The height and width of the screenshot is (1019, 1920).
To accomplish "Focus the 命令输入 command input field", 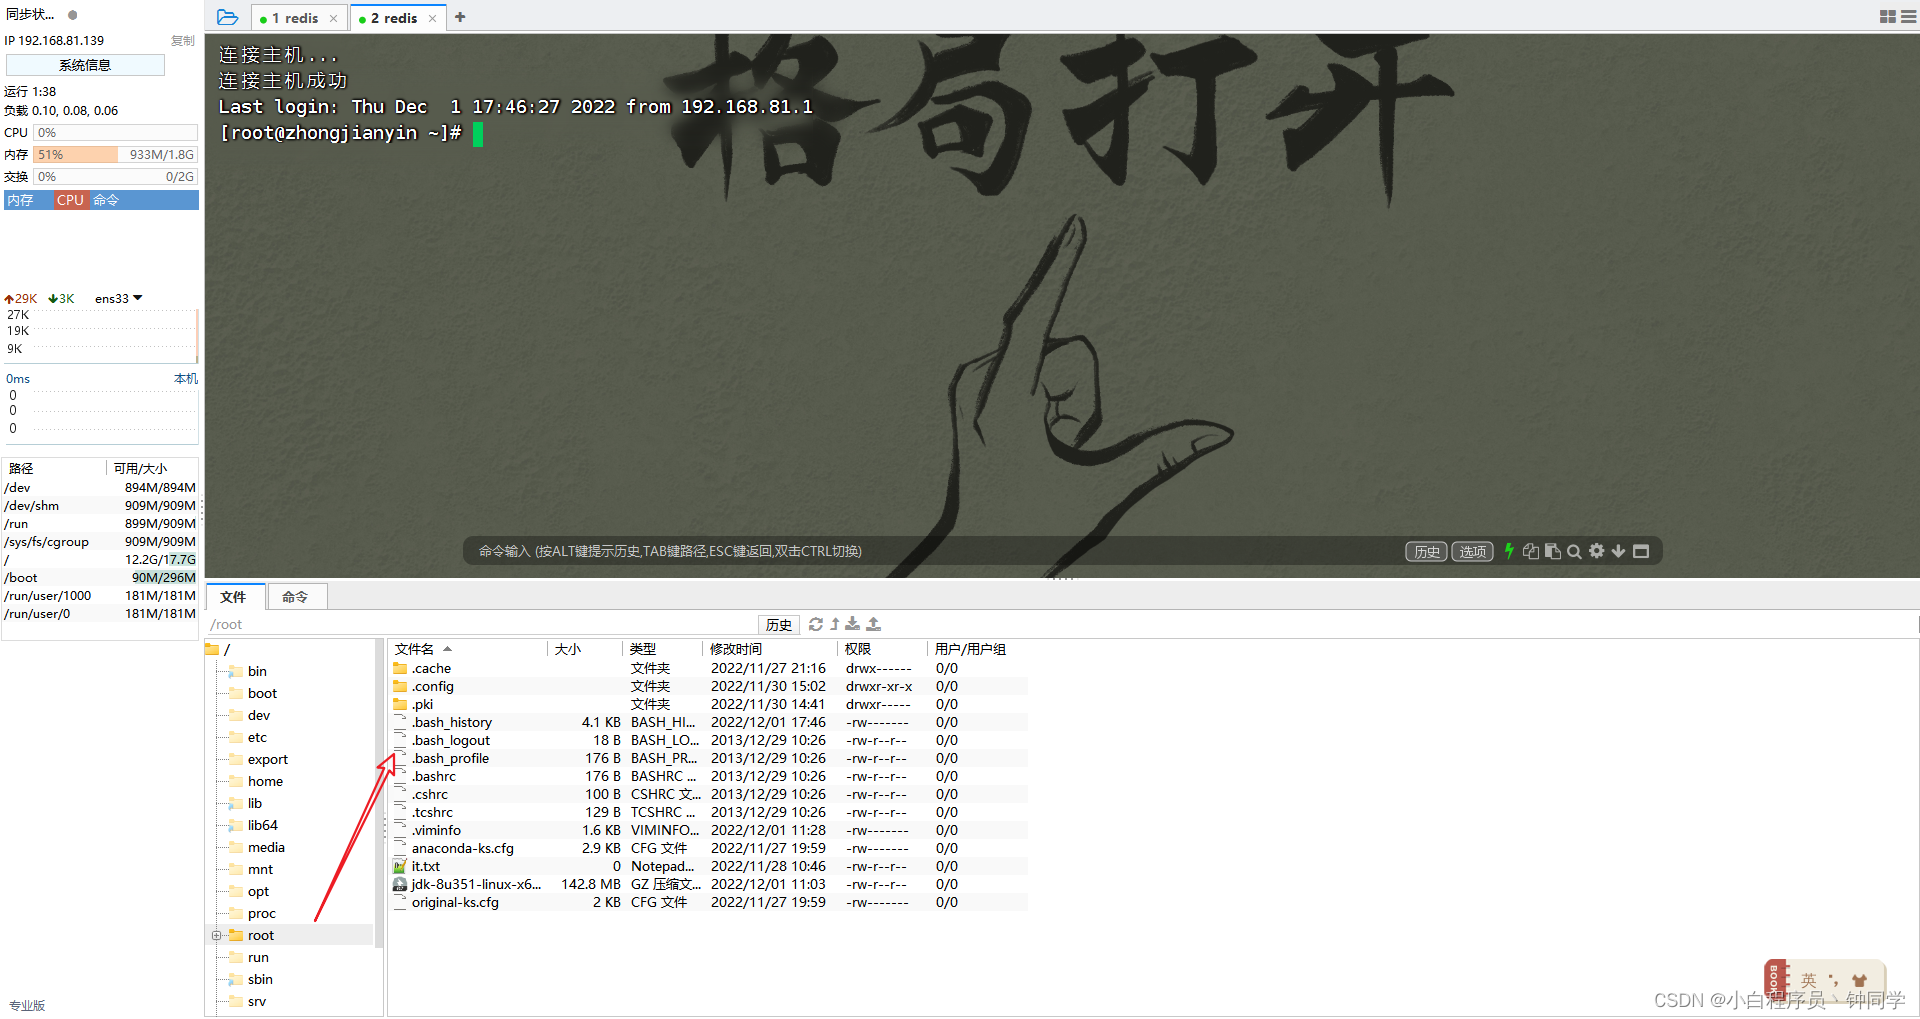I will click(930, 551).
